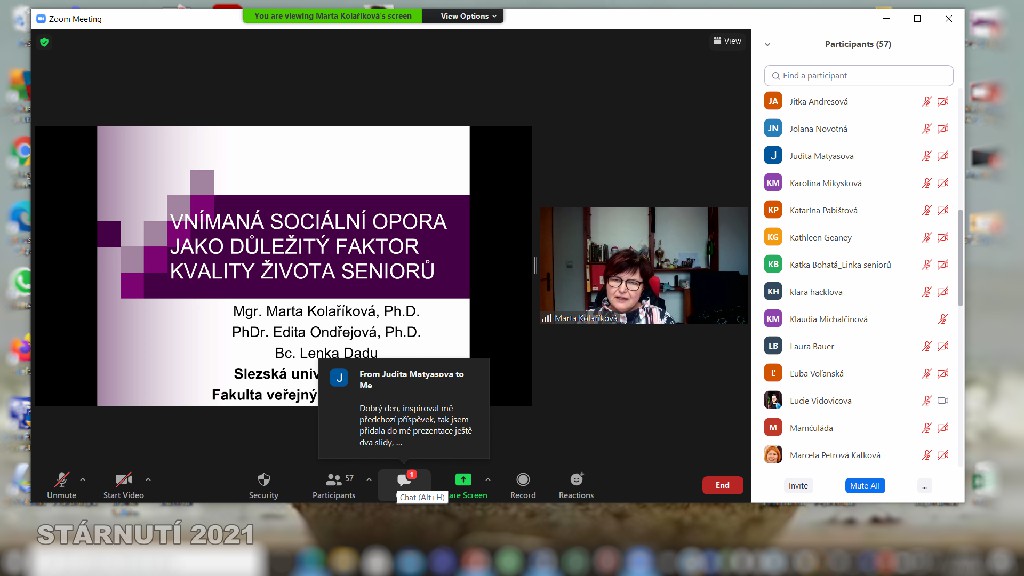Click the Mute All button
This screenshot has height=576, width=1024.
click(864, 486)
